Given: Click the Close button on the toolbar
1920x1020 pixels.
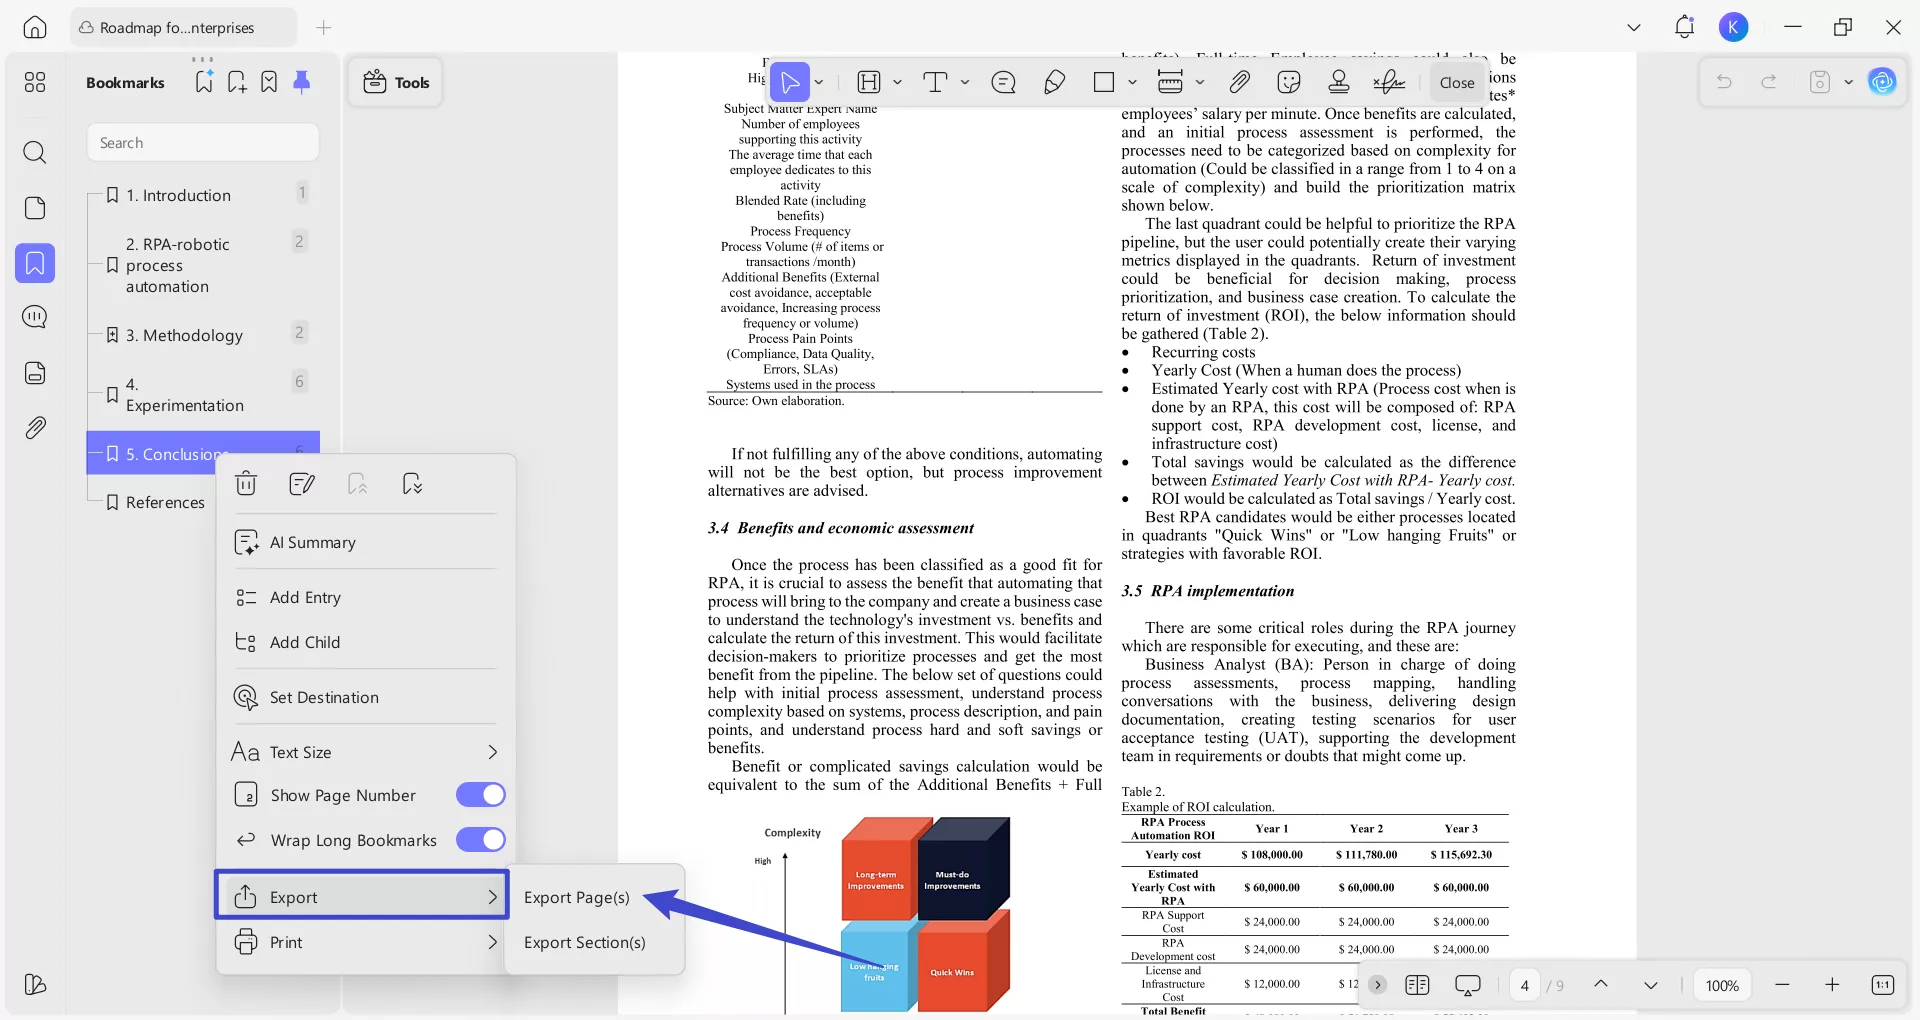Looking at the screenshot, I should coord(1457,82).
